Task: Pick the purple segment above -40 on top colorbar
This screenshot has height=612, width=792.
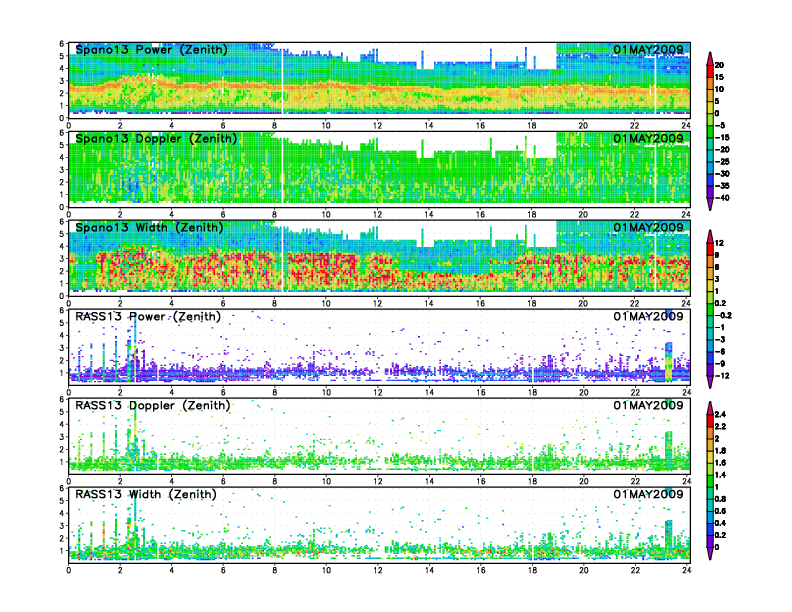Action: [710, 192]
